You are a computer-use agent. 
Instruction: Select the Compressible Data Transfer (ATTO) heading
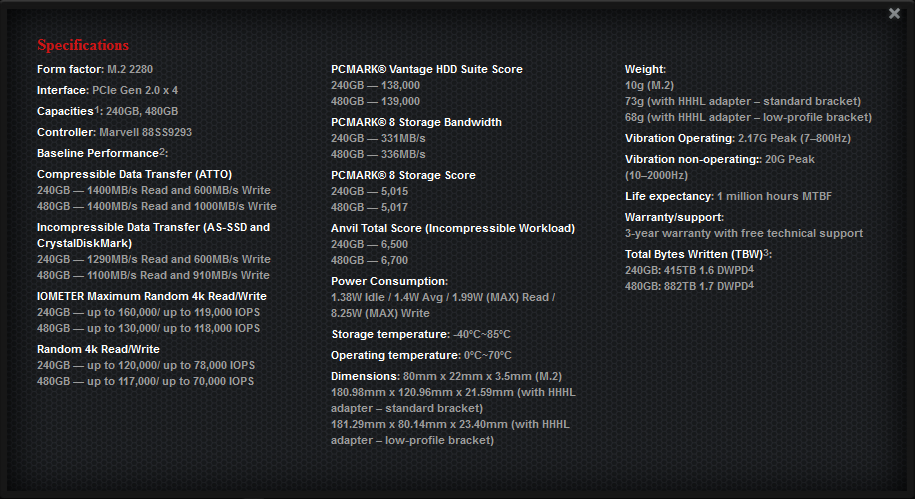[134, 175]
